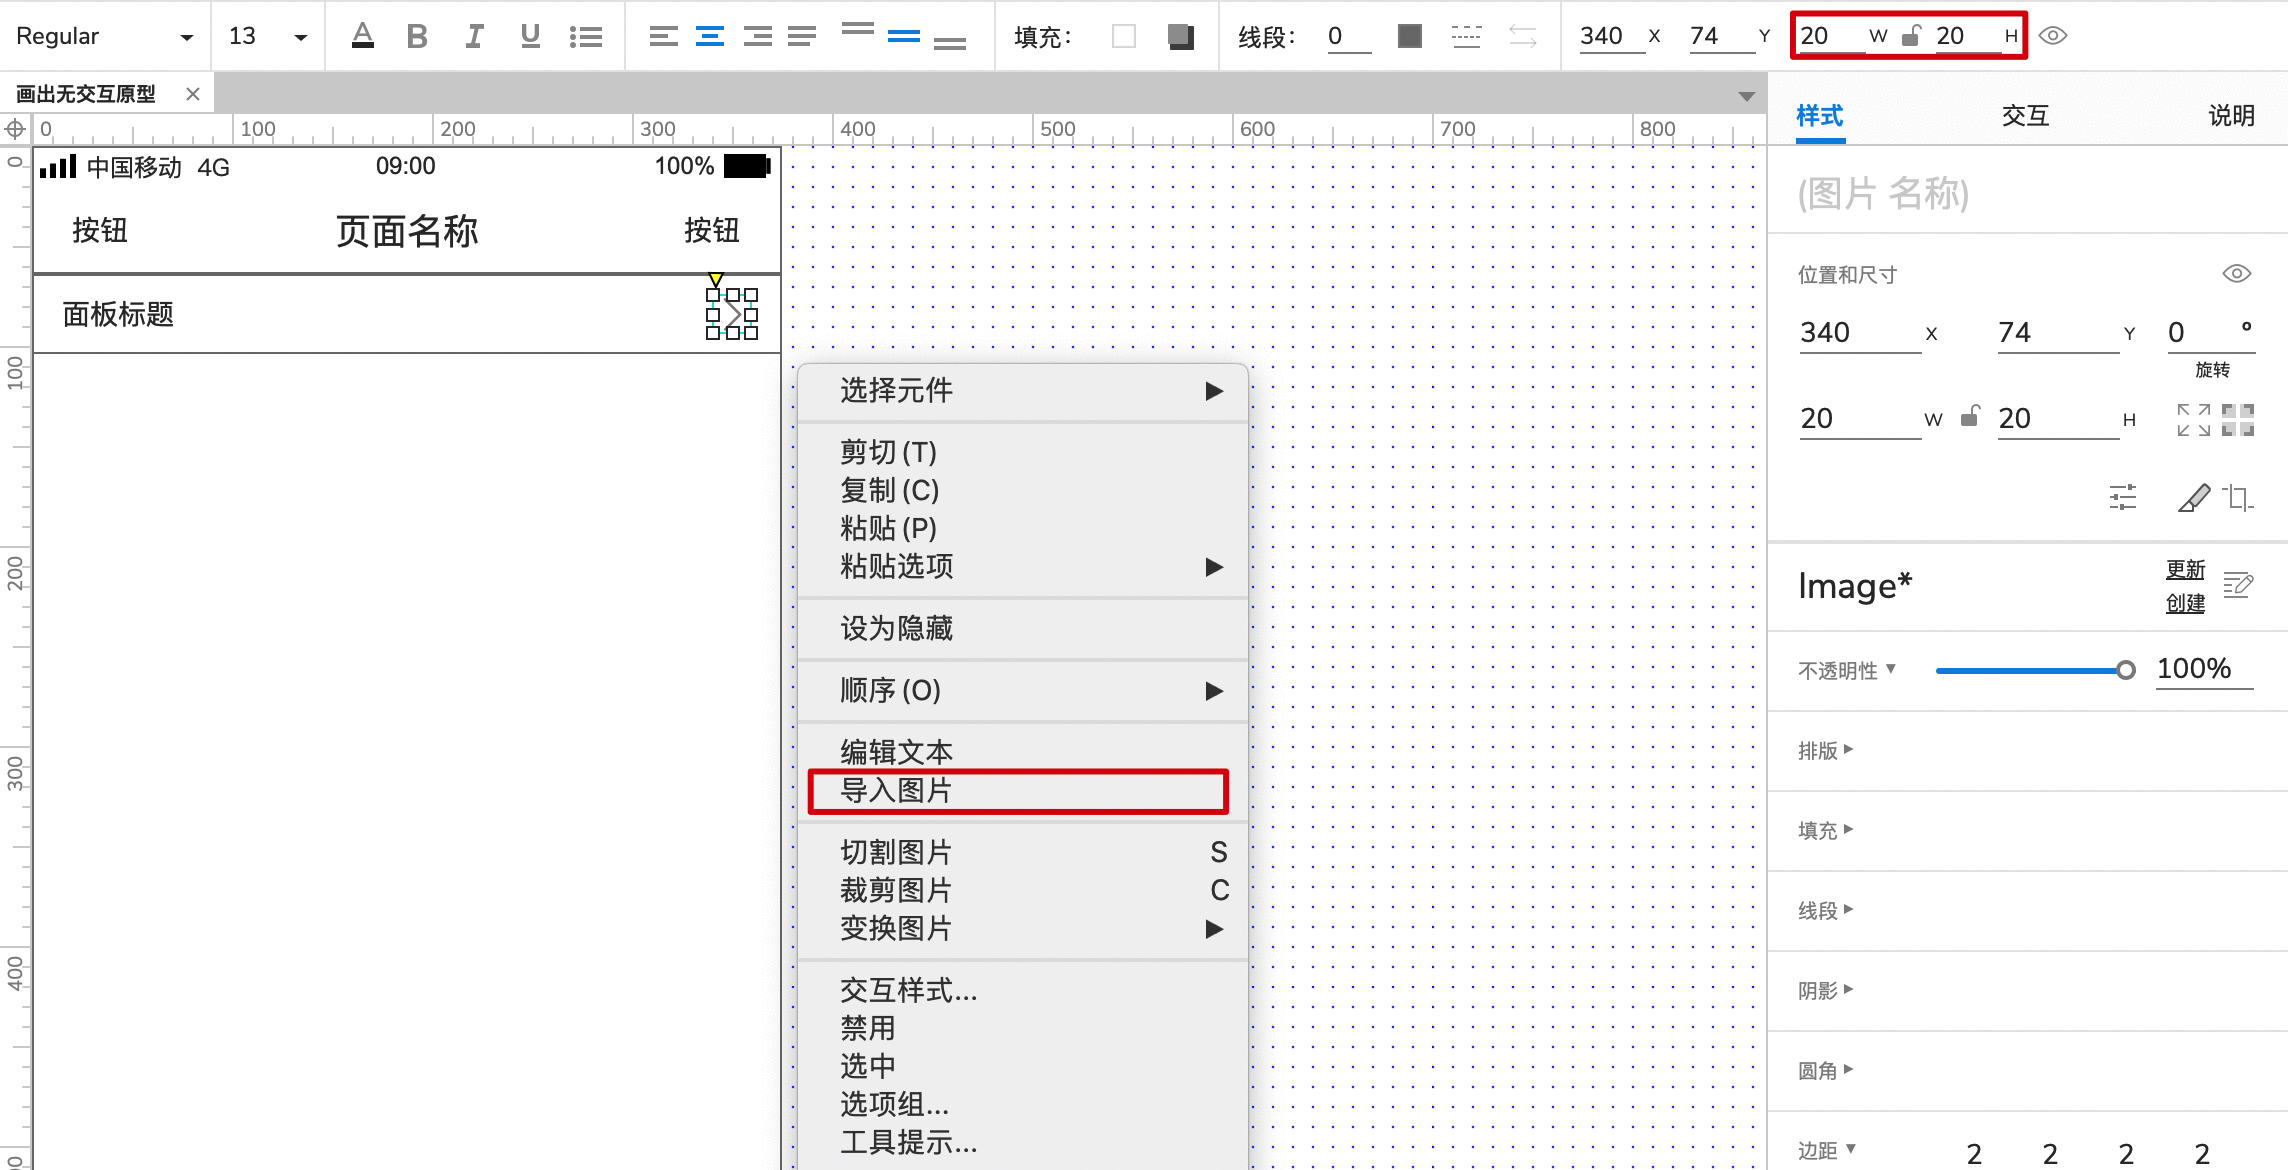Click the 不透明性 opacity slider handle
Viewport: 2288px width, 1170px height.
pyautogui.click(x=2127, y=669)
